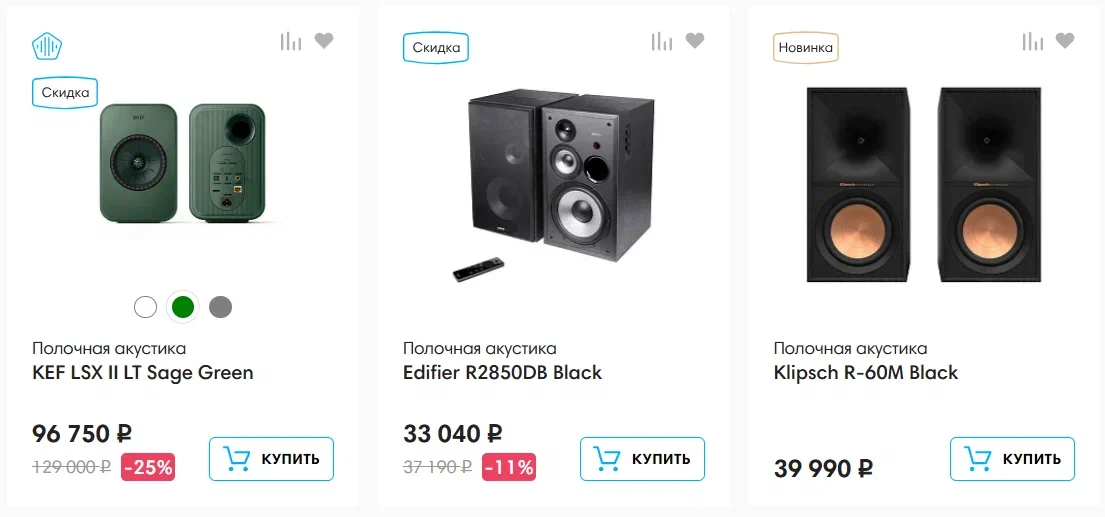Viewport: 1105px width, 517px height.
Task: Buy the Edifier R2850DB Black
Action: 642,459
